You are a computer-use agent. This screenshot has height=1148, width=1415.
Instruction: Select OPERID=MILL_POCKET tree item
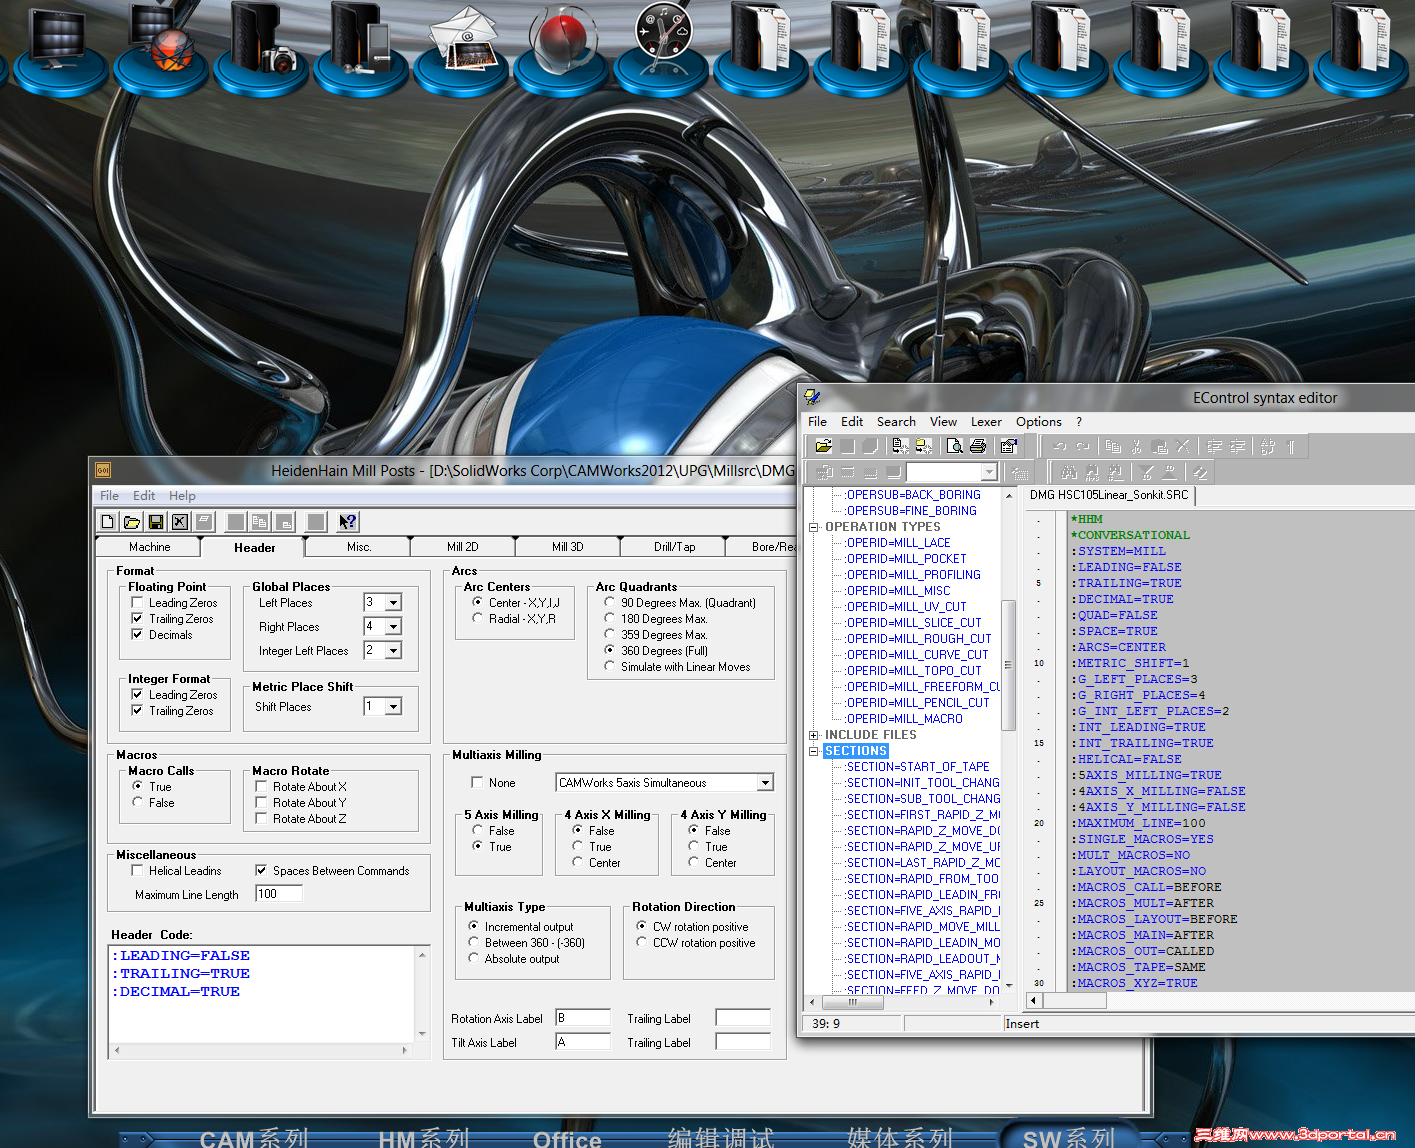pyautogui.click(x=906, y=559)
